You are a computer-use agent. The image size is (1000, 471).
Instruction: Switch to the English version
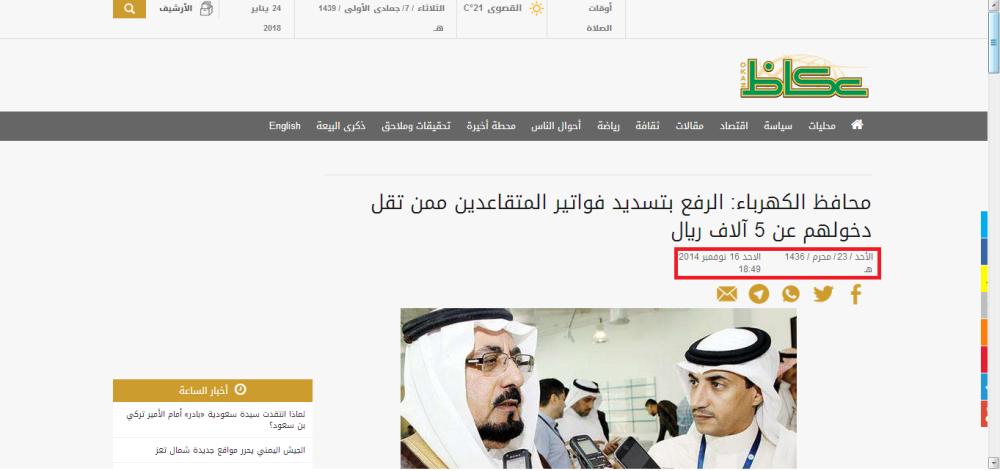click(x=284, y=126)
